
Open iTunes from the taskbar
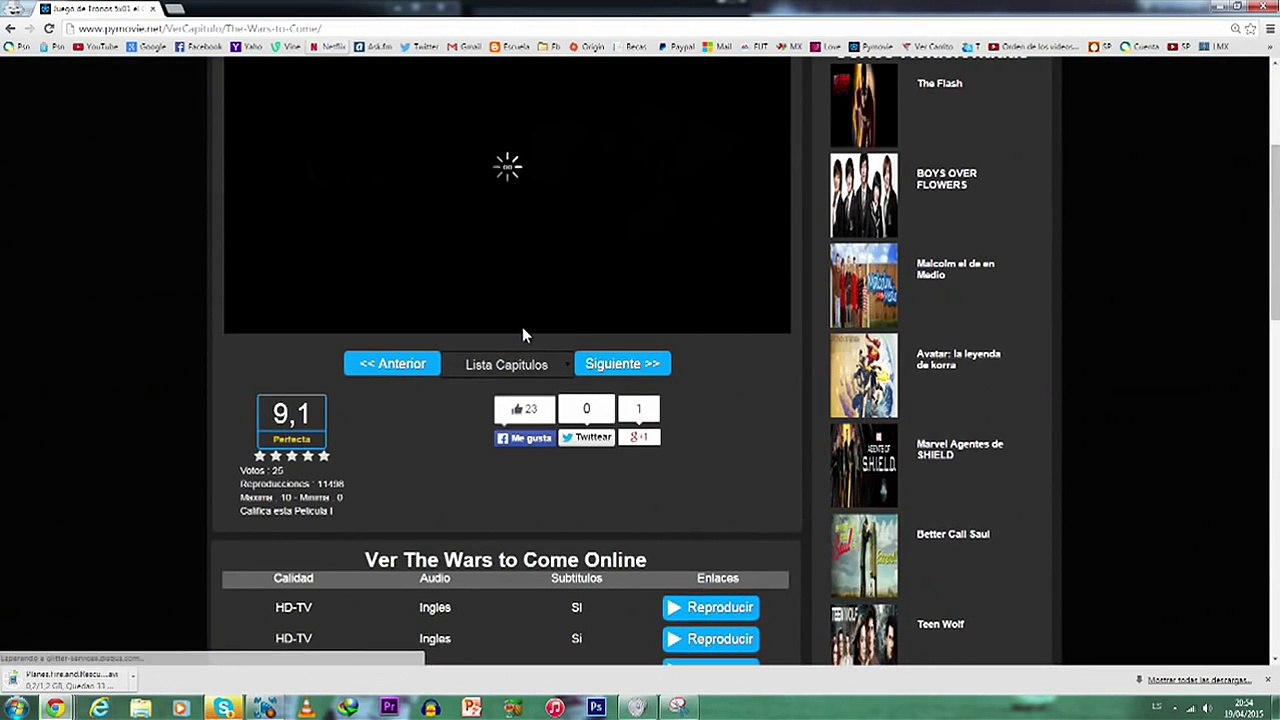coord(554,708)
